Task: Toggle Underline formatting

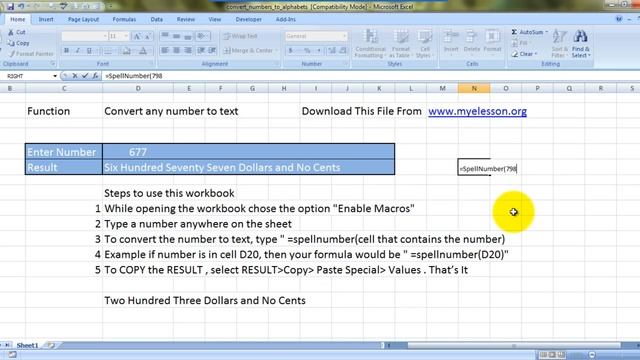Action: point(89,51)
